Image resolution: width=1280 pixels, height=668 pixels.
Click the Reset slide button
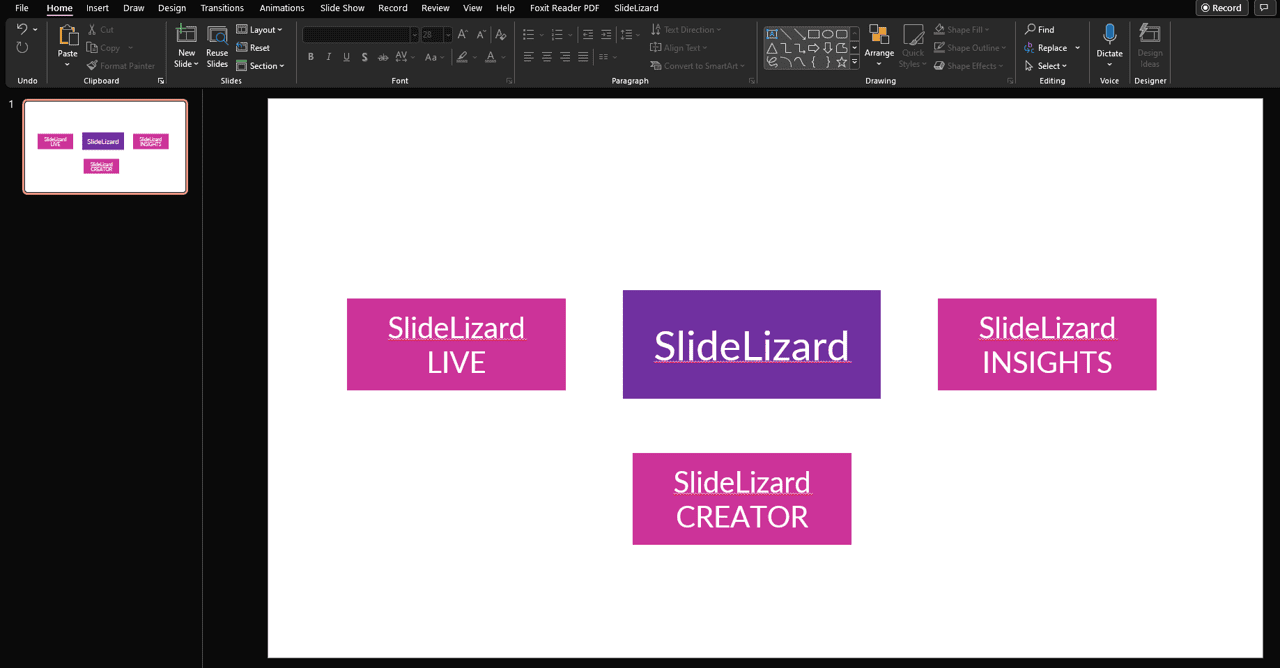[x=254, y=48]
